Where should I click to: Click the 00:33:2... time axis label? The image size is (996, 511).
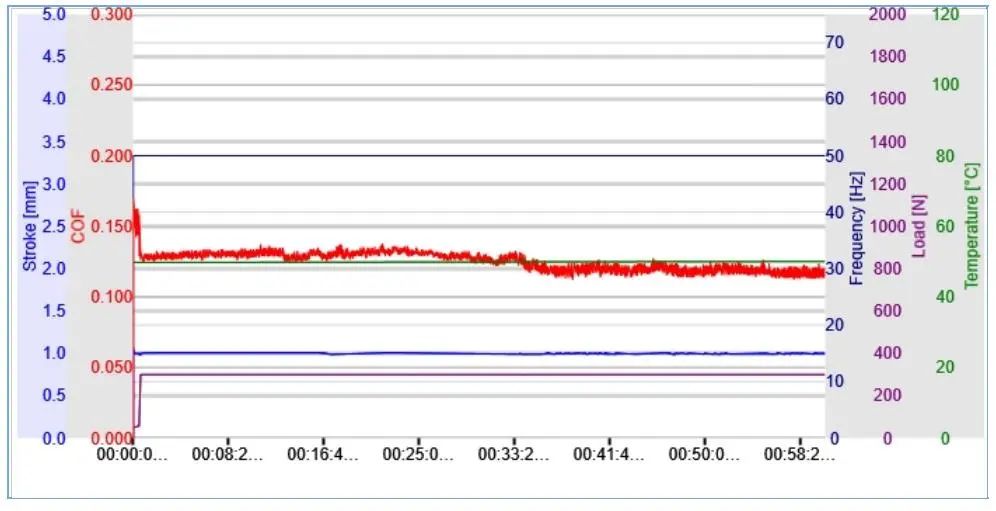(x=513, y=454)
